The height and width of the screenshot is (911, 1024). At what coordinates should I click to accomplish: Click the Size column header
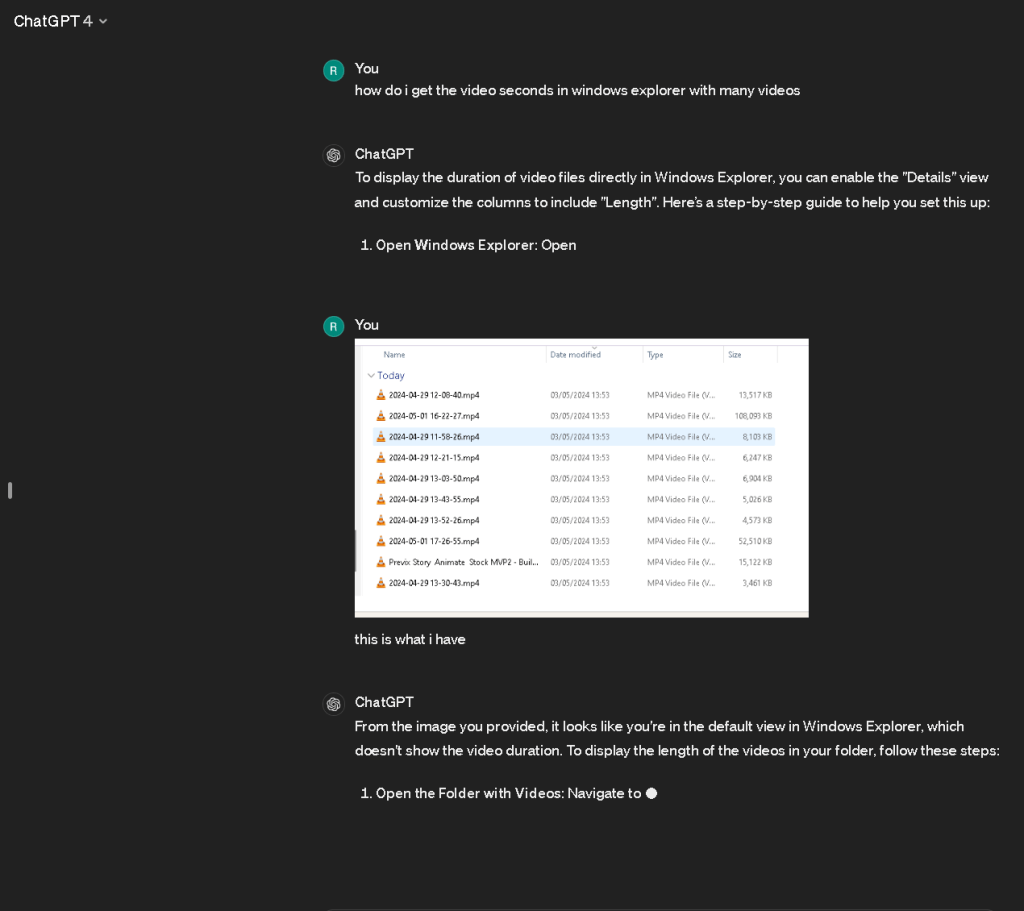point(735,355)
